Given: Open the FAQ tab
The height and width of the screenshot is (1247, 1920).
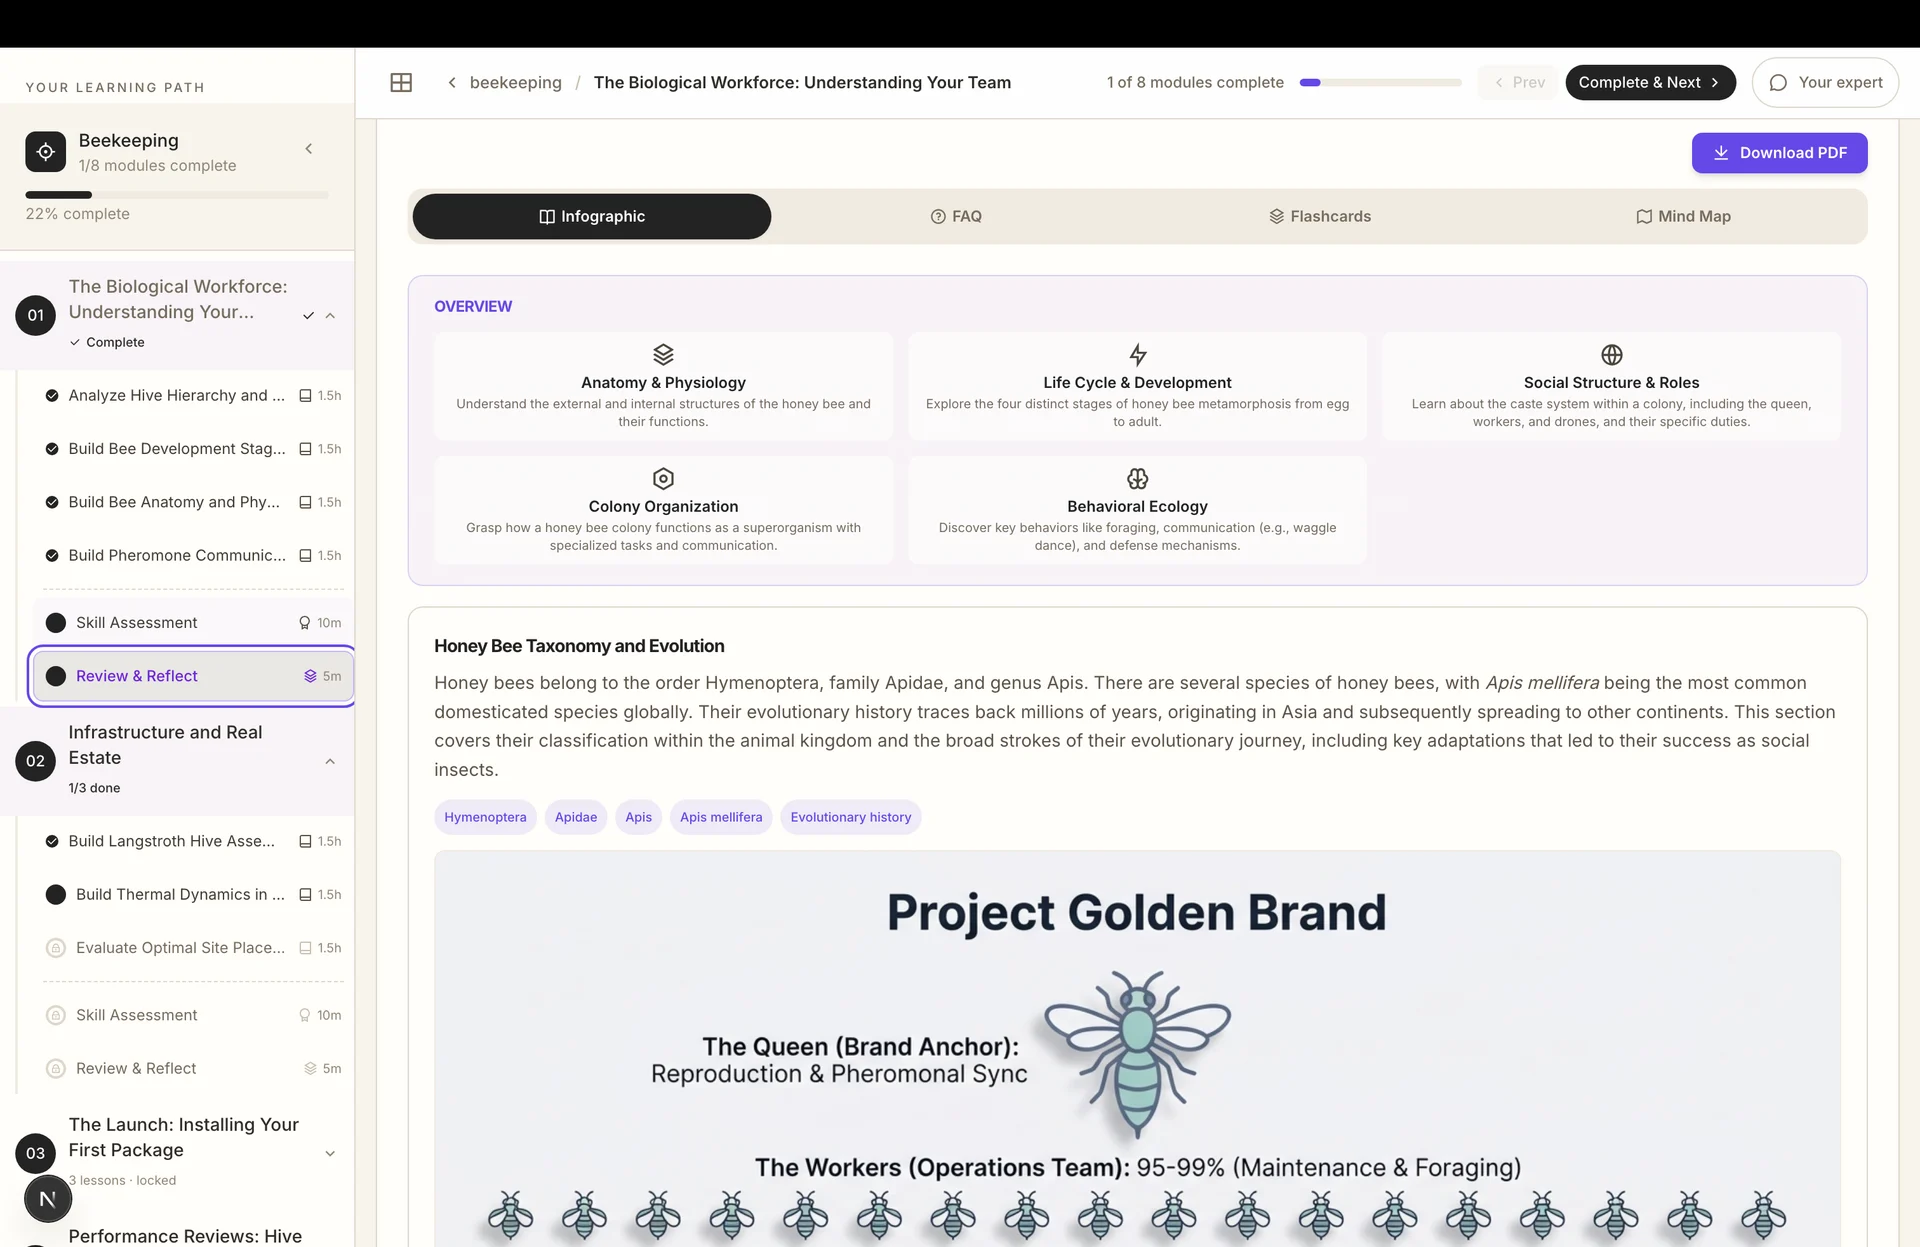Looking at the screenshot, I should click(x=956, y=216).
